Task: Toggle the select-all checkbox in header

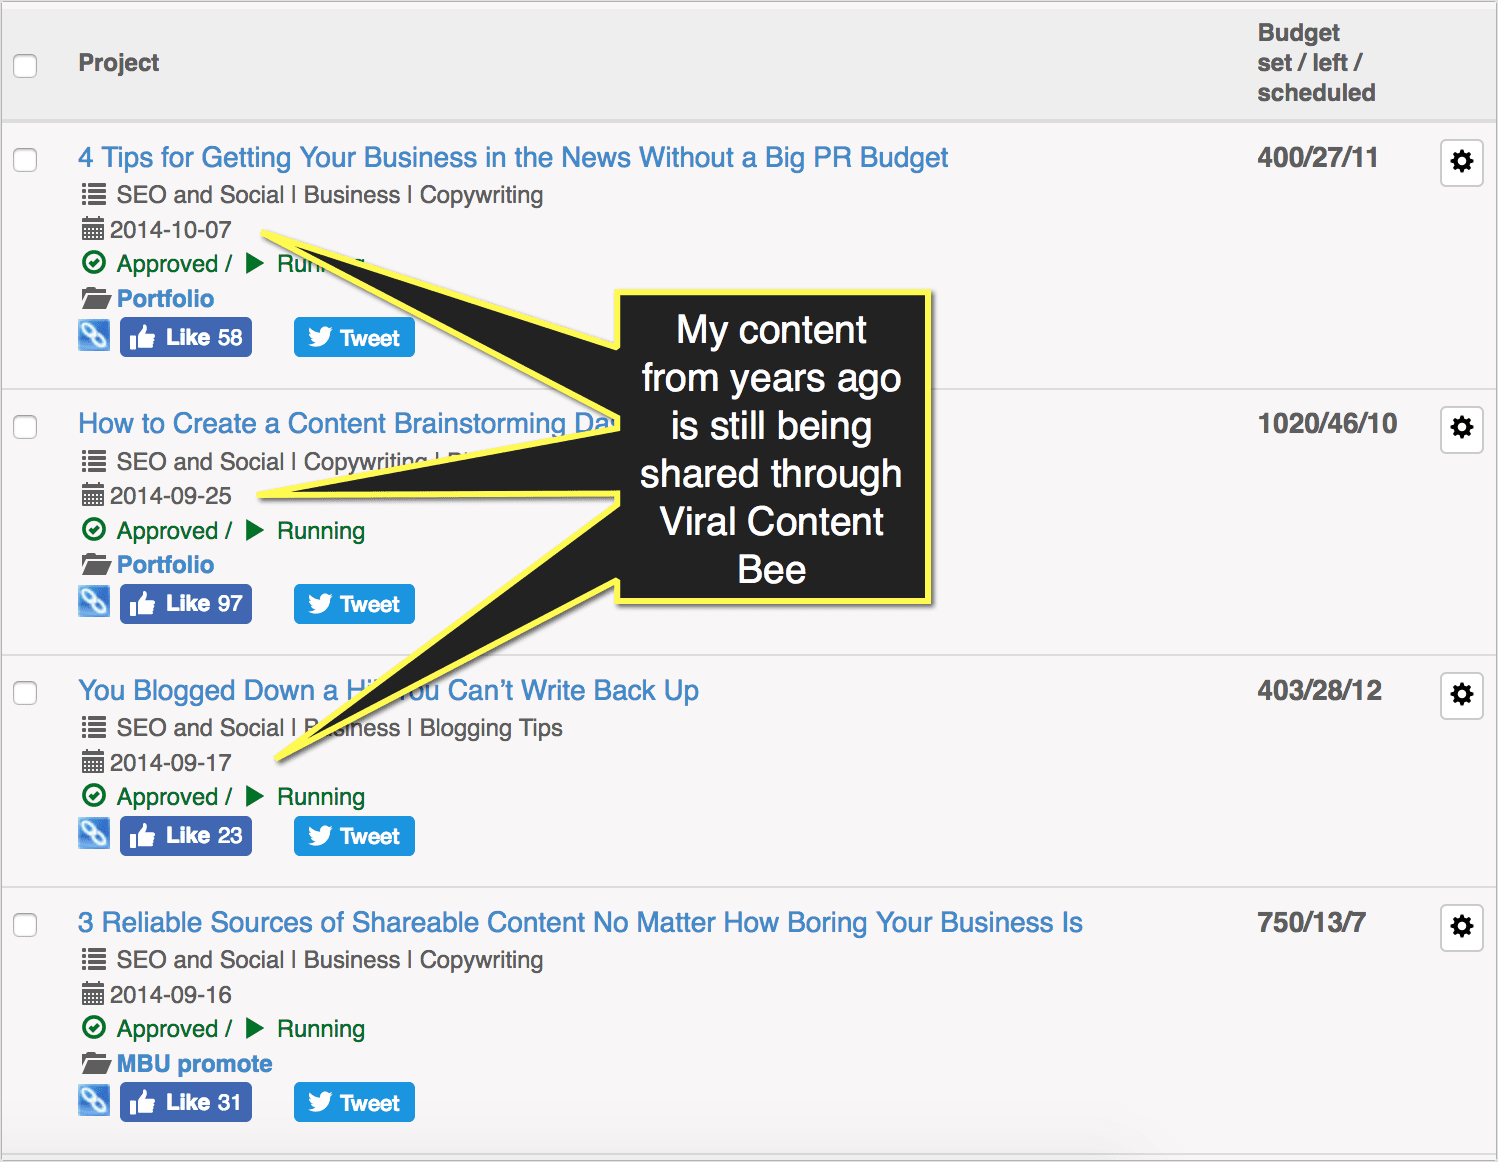Action: pos(25,66)
